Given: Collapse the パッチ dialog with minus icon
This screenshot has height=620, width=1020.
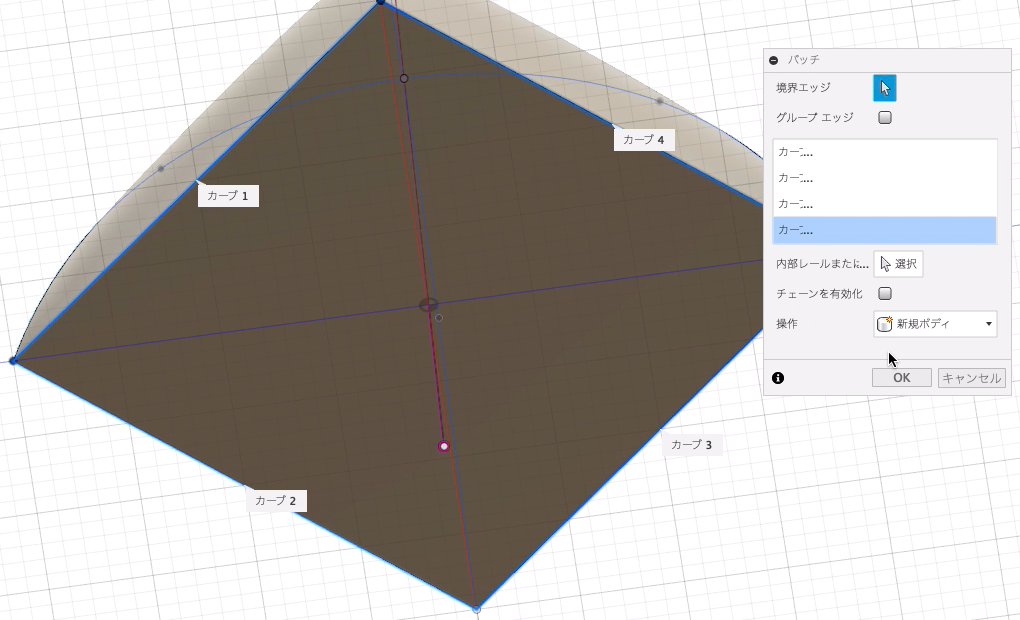Looking at the screenshot, I should coord(773,60).
